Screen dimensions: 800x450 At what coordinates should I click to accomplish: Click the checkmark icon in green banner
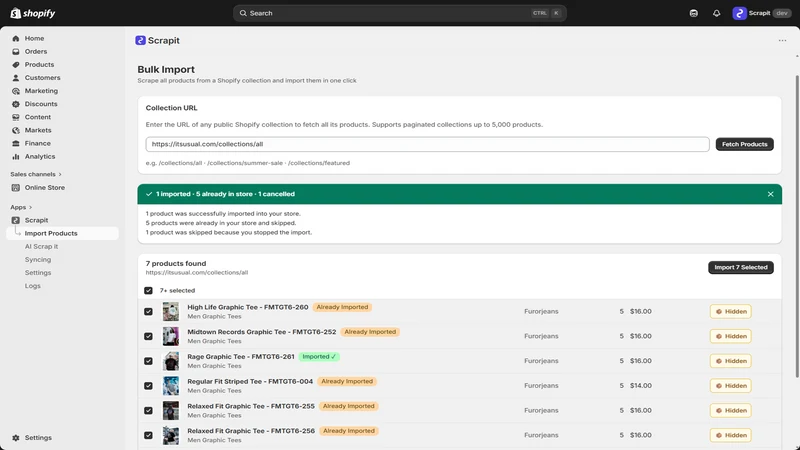point(149,194)
